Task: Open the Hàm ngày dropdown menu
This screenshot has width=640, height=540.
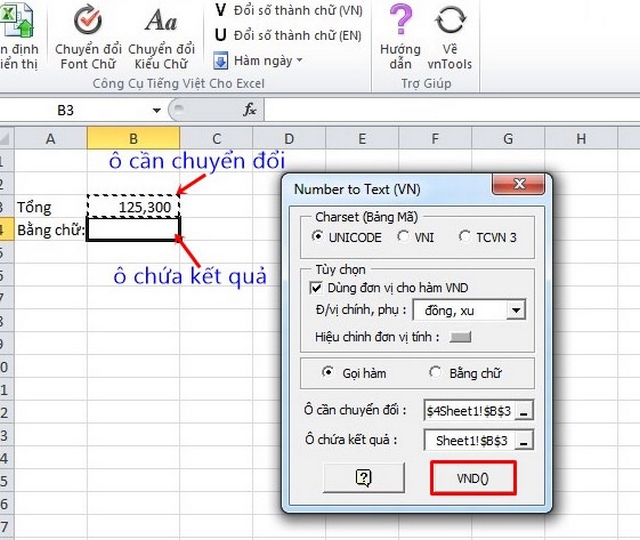Action: [x=258, y=61]
